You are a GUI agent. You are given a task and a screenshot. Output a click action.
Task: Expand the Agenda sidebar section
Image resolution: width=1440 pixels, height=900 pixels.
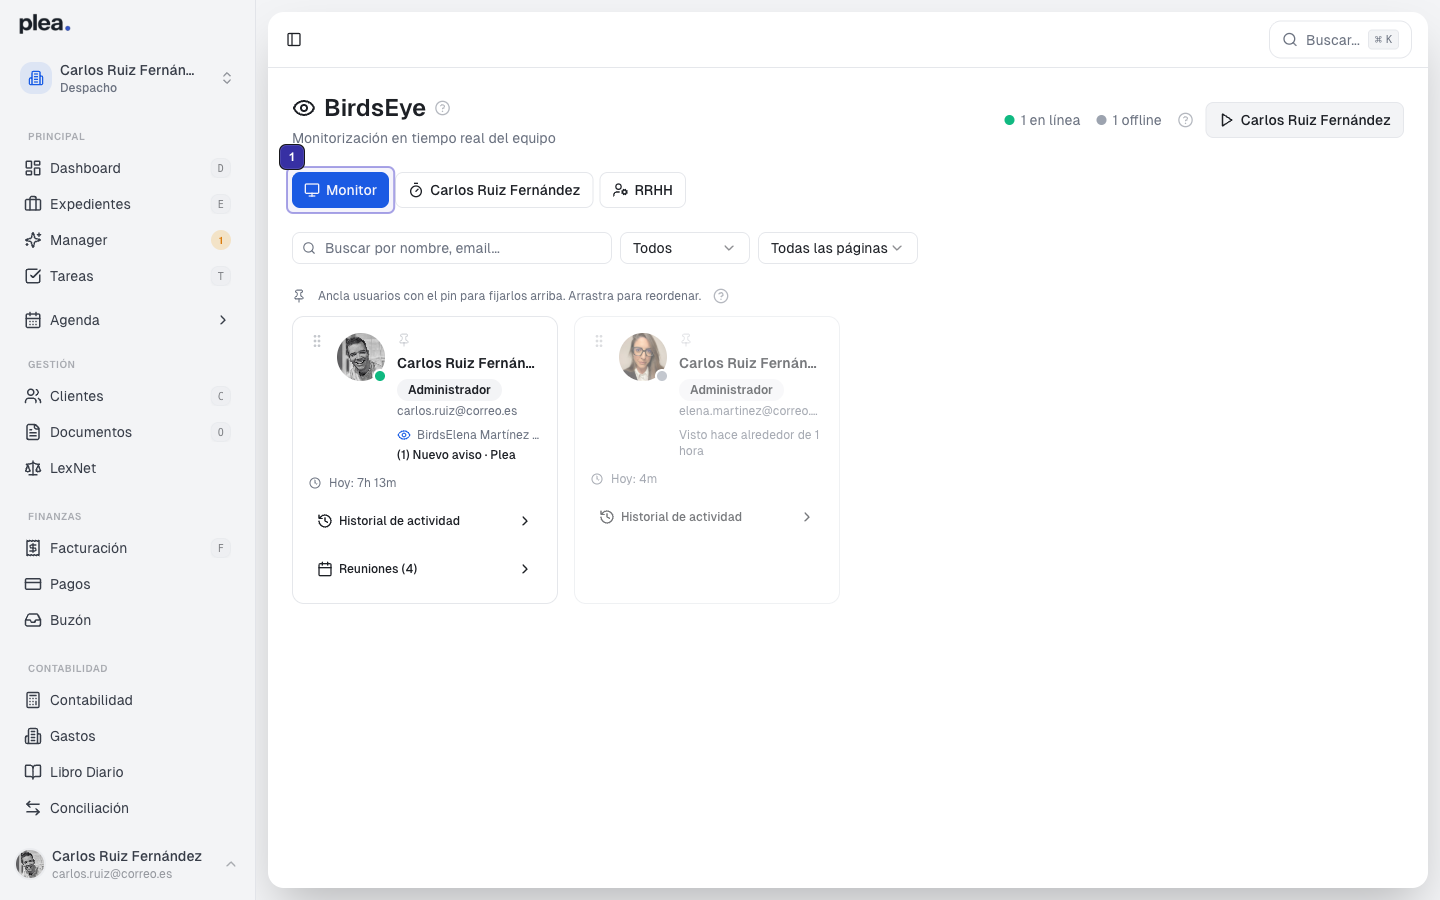[128, 320]
